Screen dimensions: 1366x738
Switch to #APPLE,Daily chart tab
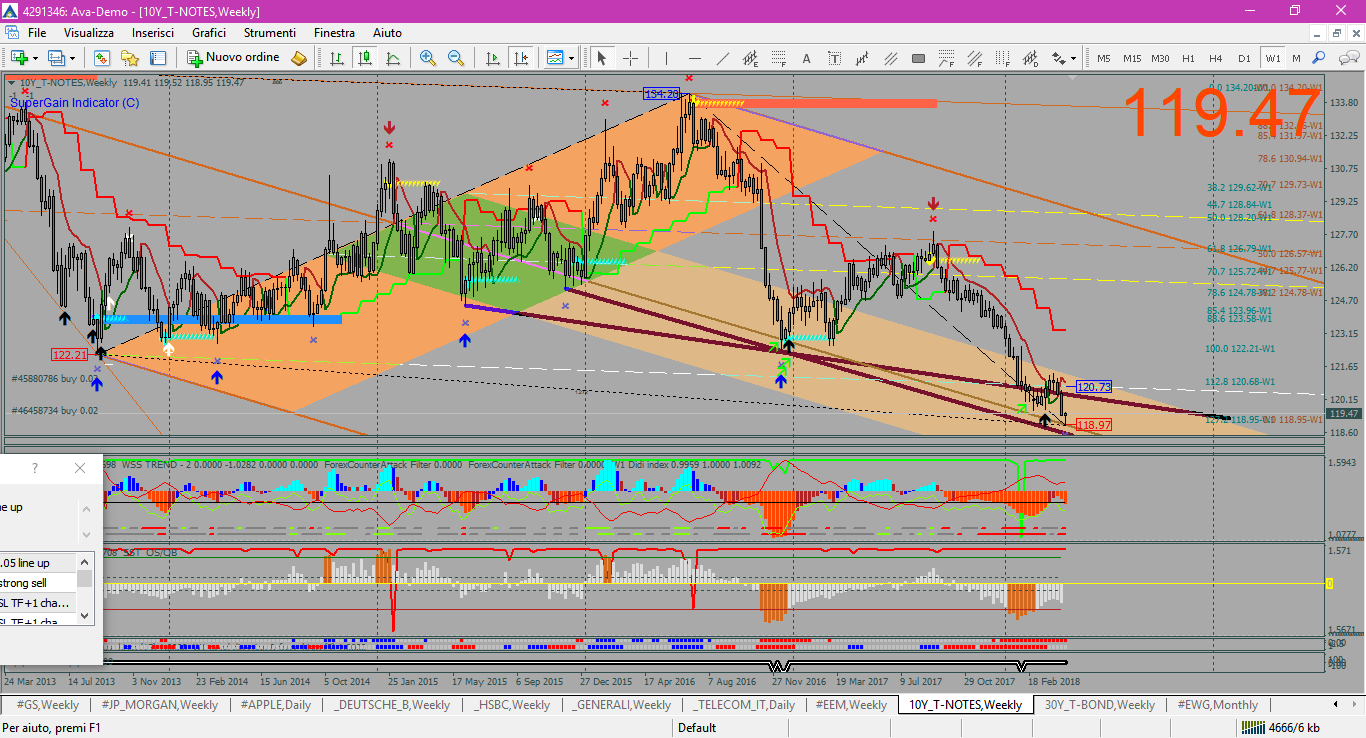pyautogui.click(x=276, y=705)
